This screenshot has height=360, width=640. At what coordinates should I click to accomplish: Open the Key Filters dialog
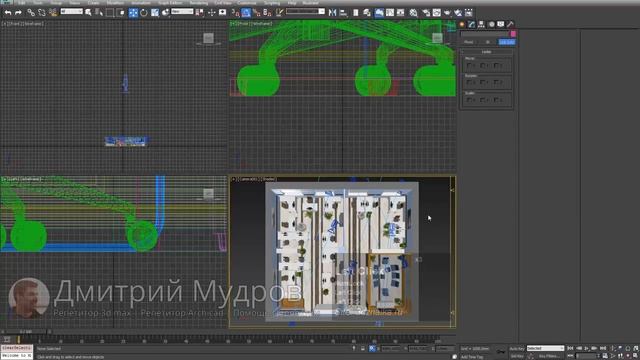(x=549, y=356)
